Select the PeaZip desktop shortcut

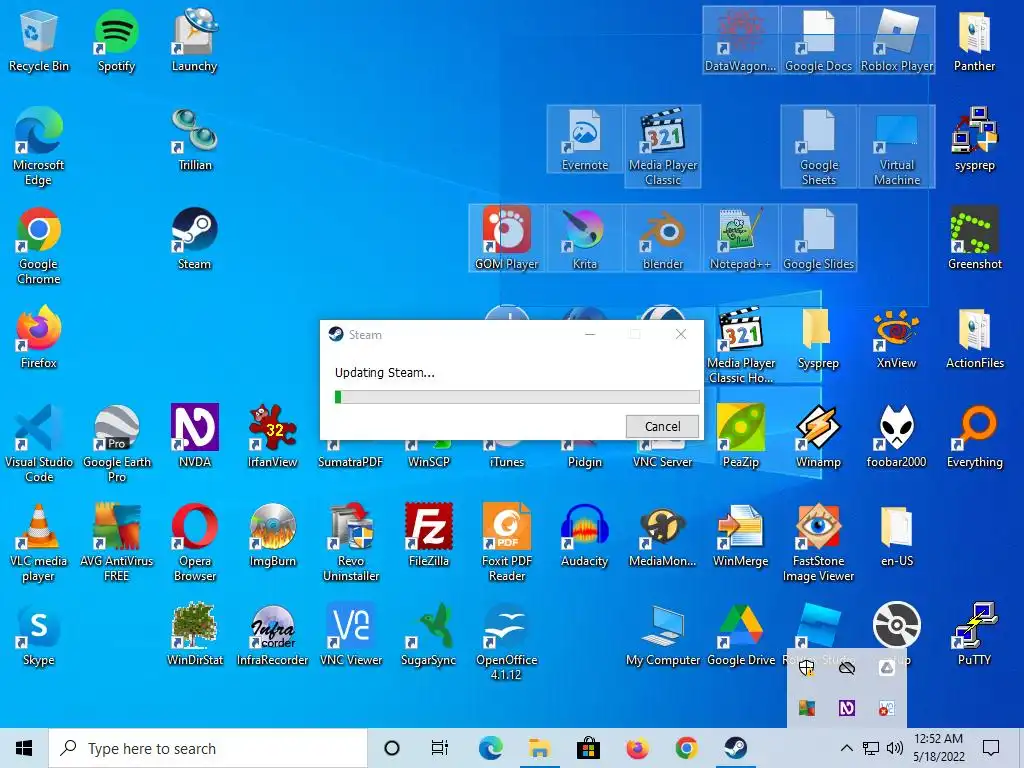(x=741, y=436)
